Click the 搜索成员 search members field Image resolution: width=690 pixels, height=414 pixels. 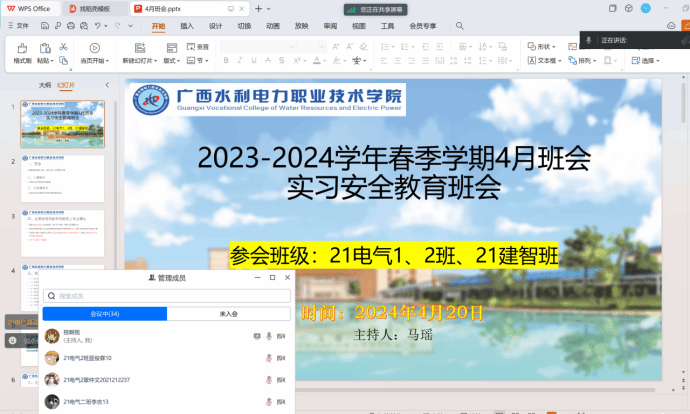[x=168, y=296]
